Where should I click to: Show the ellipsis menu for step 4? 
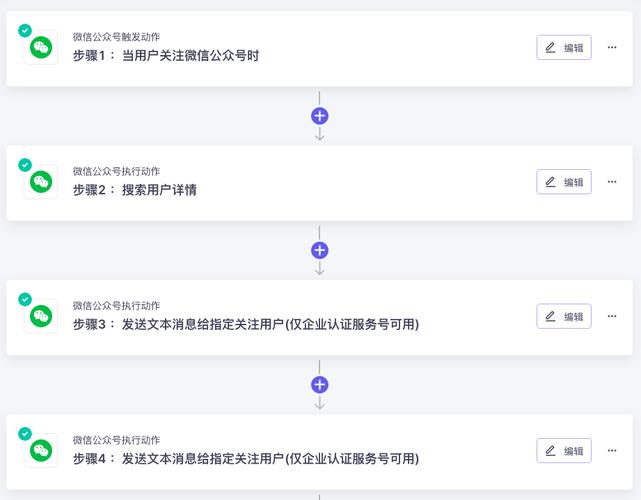point(612,450)
